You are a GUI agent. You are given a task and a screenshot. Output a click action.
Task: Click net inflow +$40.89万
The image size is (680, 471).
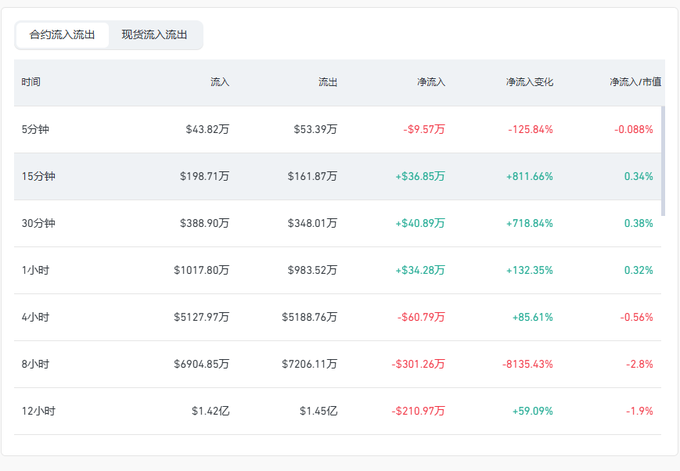pyautogui.click(x=420, y=223)
